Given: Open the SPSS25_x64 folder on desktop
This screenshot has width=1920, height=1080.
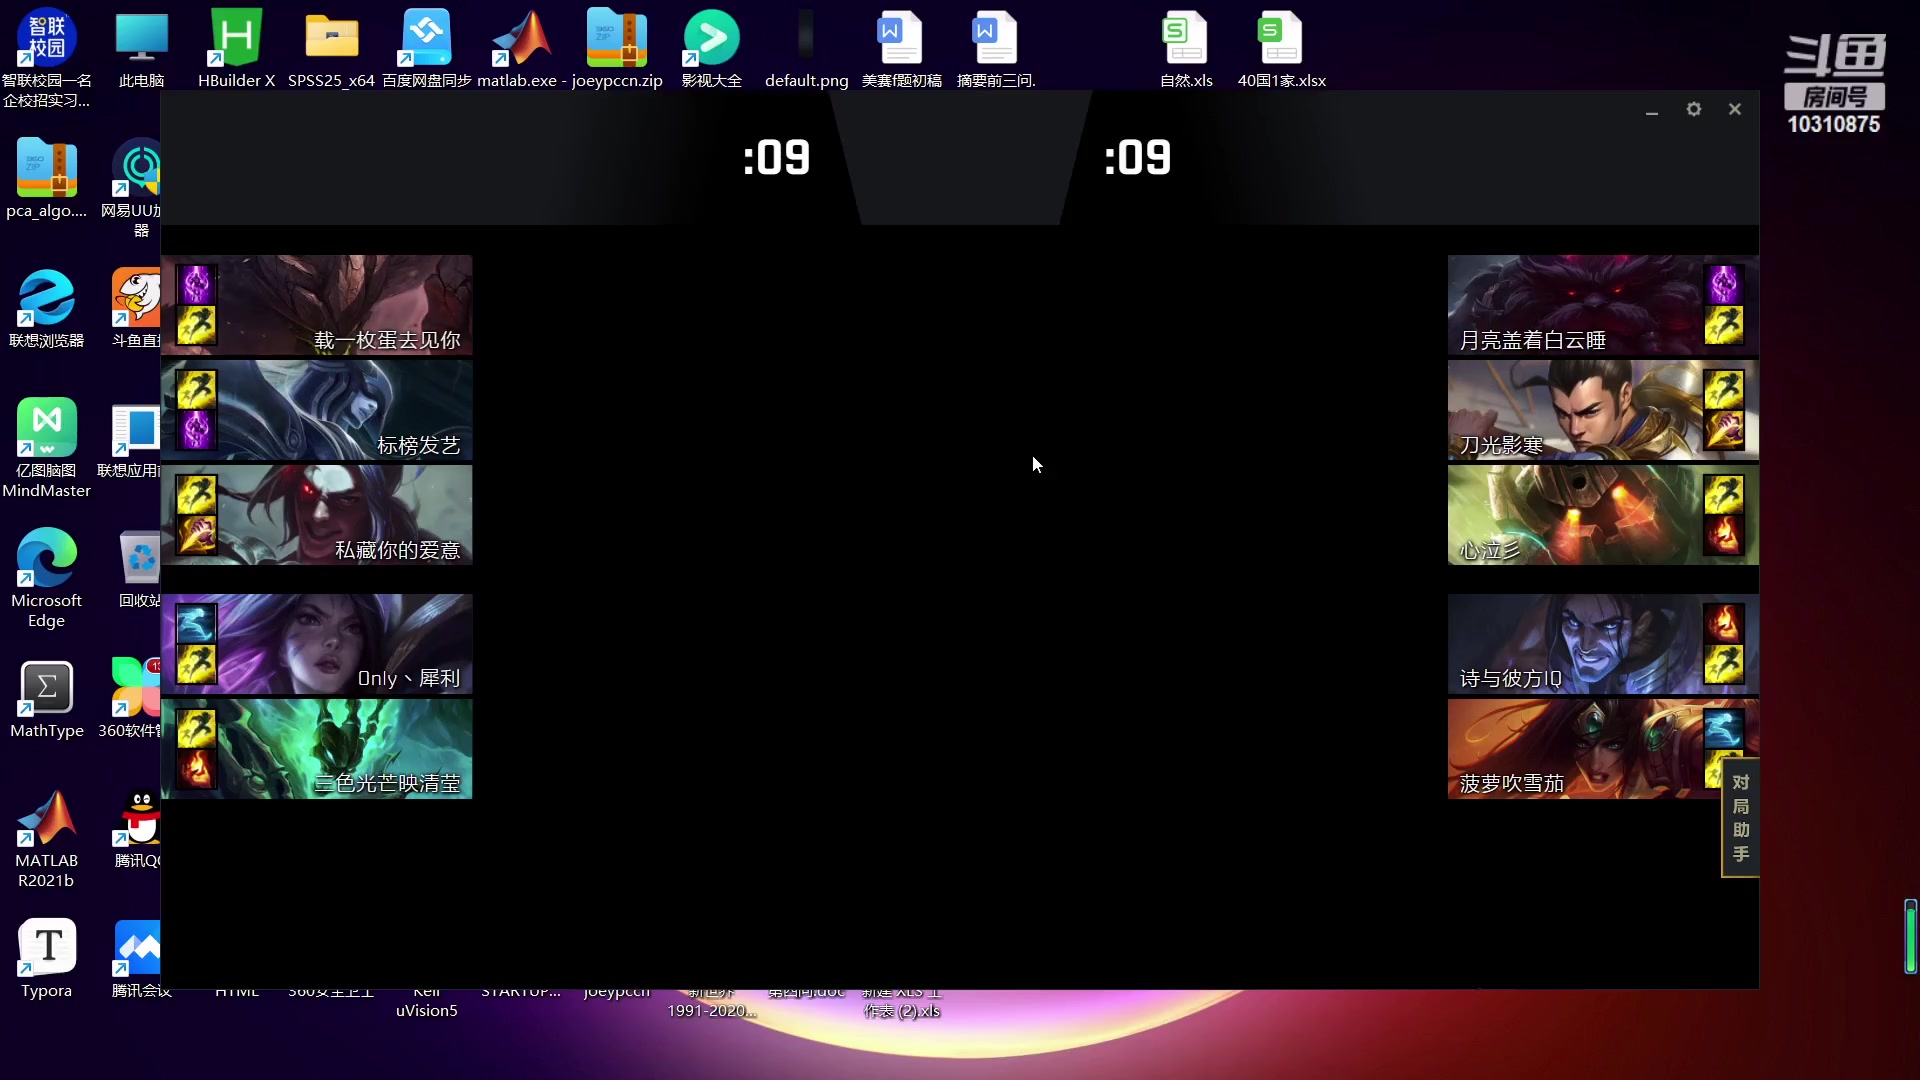Looking at the screenshot, I should [331, 48].
